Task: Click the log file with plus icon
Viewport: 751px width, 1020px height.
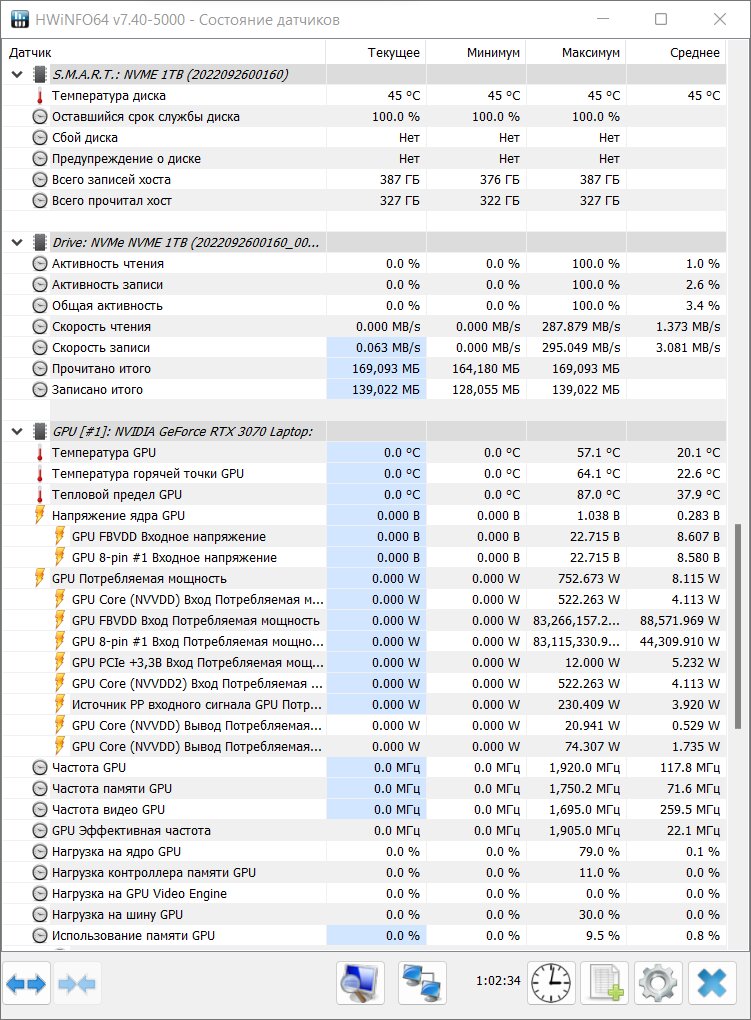Action: pyautogui.click(x=605, y=983)
